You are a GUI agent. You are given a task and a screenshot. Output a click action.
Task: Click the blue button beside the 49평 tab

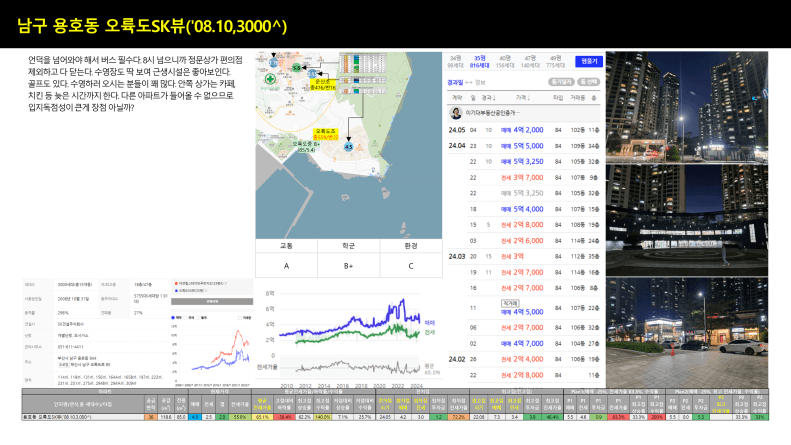pos(589,62)
